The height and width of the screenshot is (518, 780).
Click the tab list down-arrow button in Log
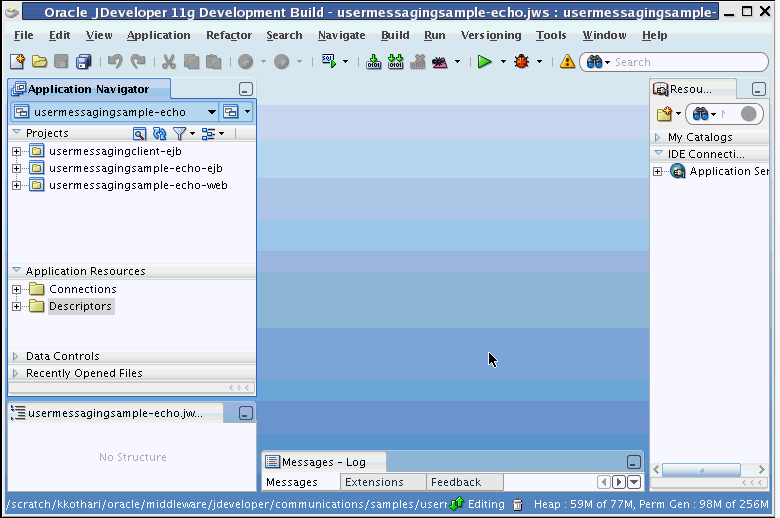pyautogui.click(x=634, y=482)
